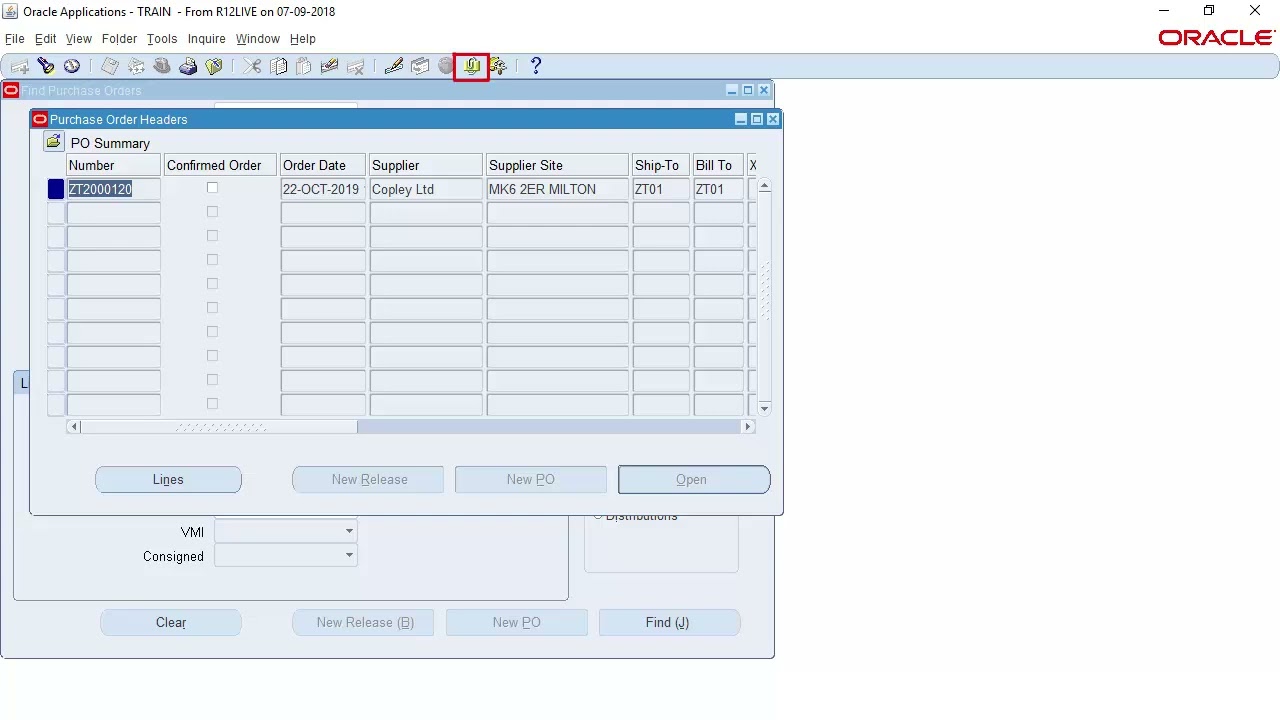1280x720 pixels.
Task: Click New Release in Purchase Order Headers
Action: pos(368,479)
